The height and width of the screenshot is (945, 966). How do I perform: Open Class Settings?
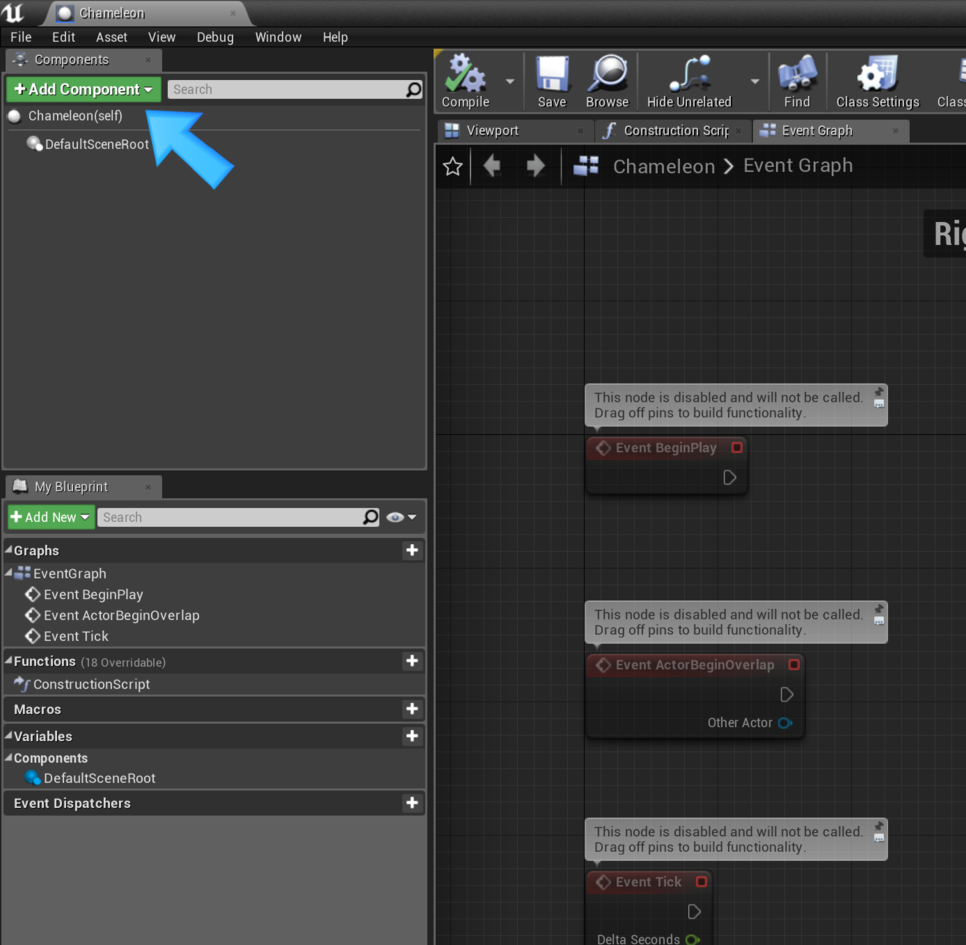pyautogui.click(x=877, y=81)
